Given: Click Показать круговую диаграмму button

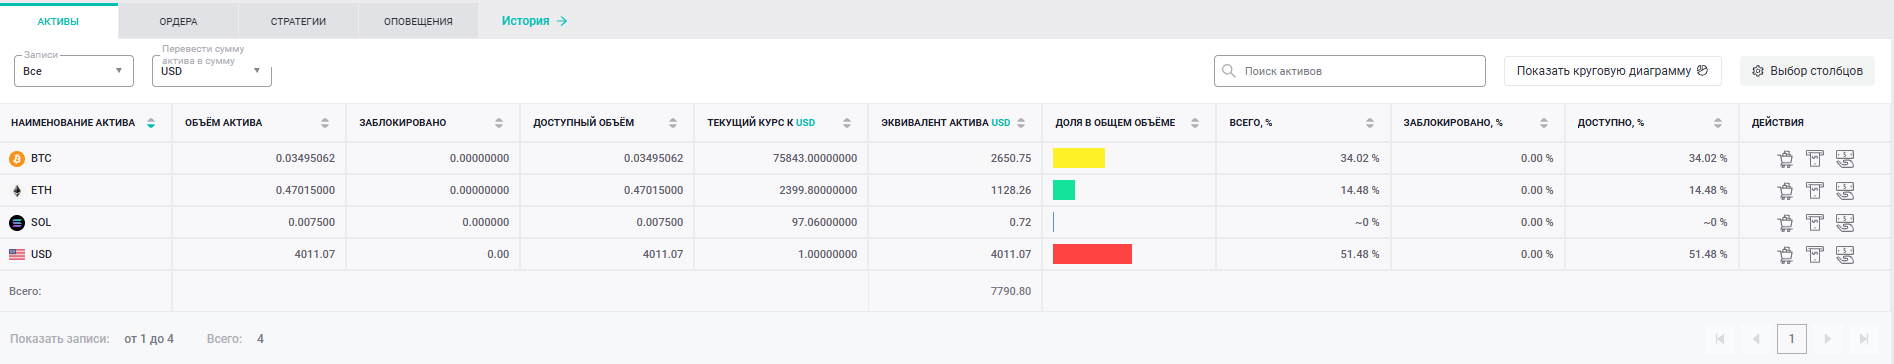Looking at the screenshot, I should coord(1612,71).
